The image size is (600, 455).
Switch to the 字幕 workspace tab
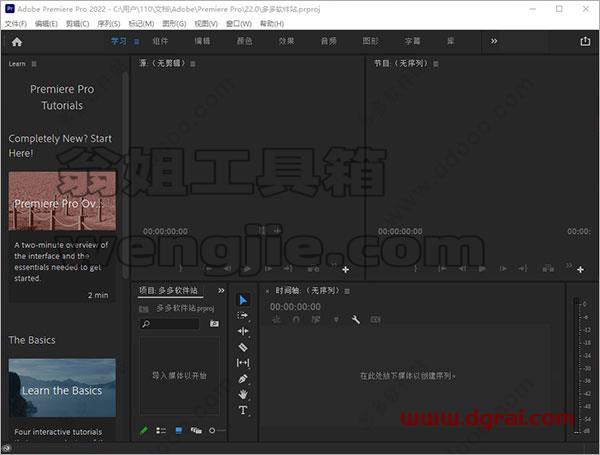tap(412, 41)
